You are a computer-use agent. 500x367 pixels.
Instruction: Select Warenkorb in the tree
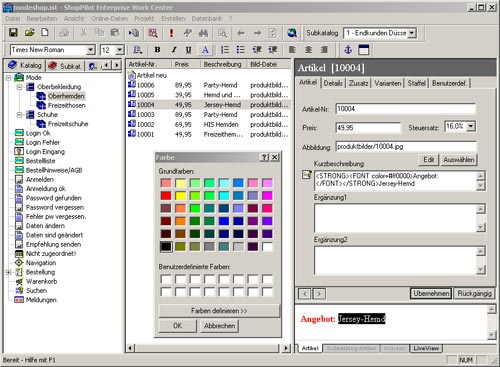42,281
